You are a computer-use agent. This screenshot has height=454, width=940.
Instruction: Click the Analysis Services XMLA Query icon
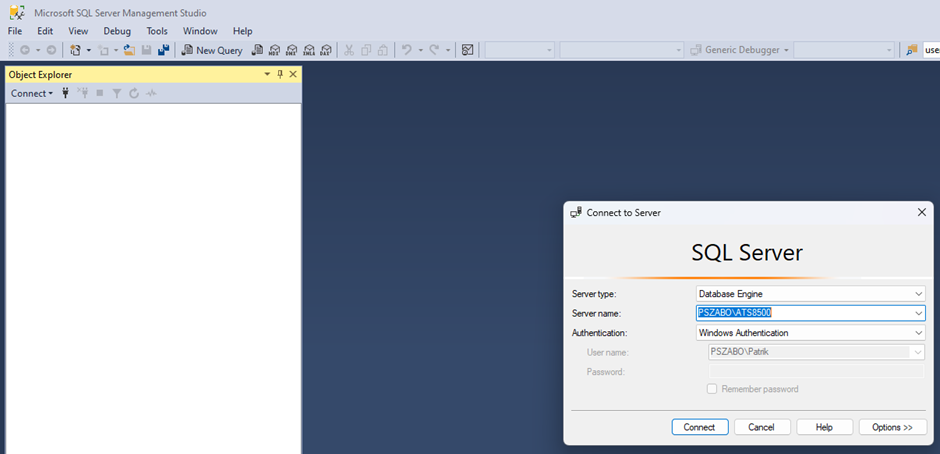click(309, 50)
